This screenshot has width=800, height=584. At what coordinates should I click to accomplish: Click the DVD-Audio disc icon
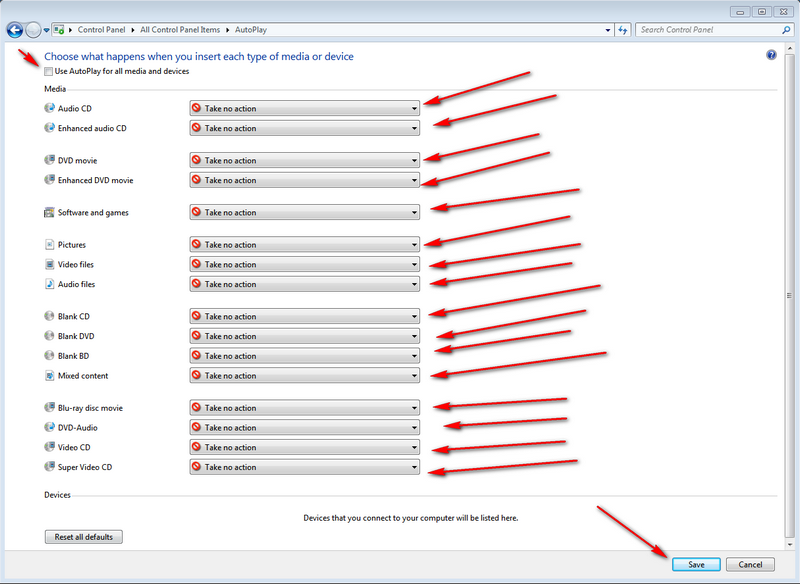point(49,427)
